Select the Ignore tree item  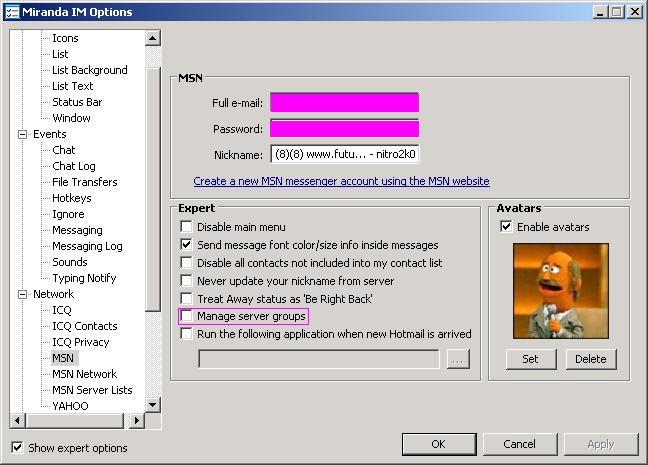(68, 214)
